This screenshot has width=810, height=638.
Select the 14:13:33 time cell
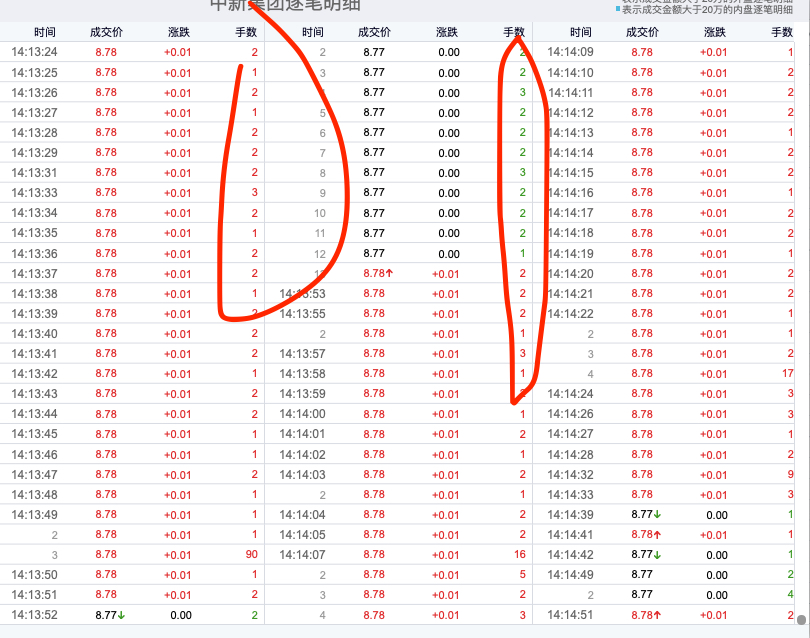(34, 193)
